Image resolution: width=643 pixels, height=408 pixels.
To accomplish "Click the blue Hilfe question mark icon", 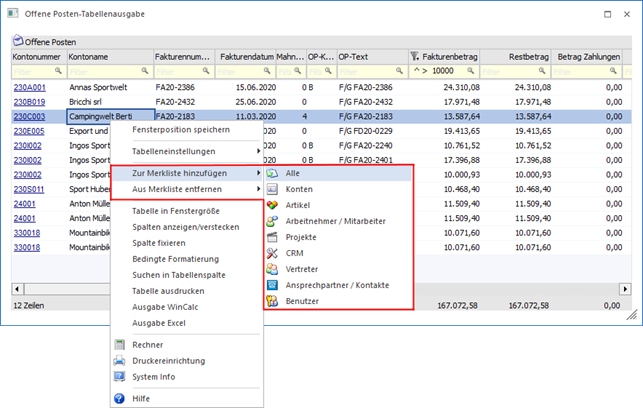I will point(120,397).
